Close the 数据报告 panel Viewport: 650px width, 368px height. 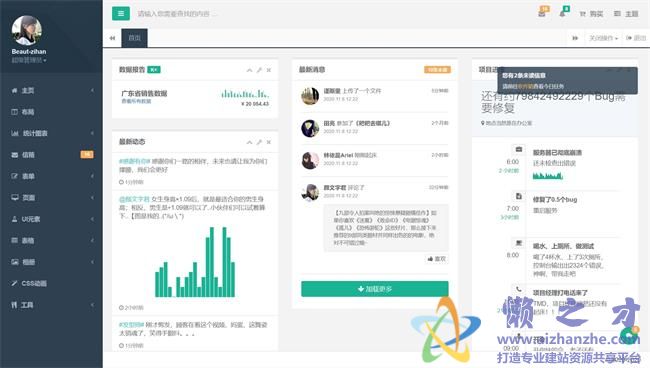point(269,70)
